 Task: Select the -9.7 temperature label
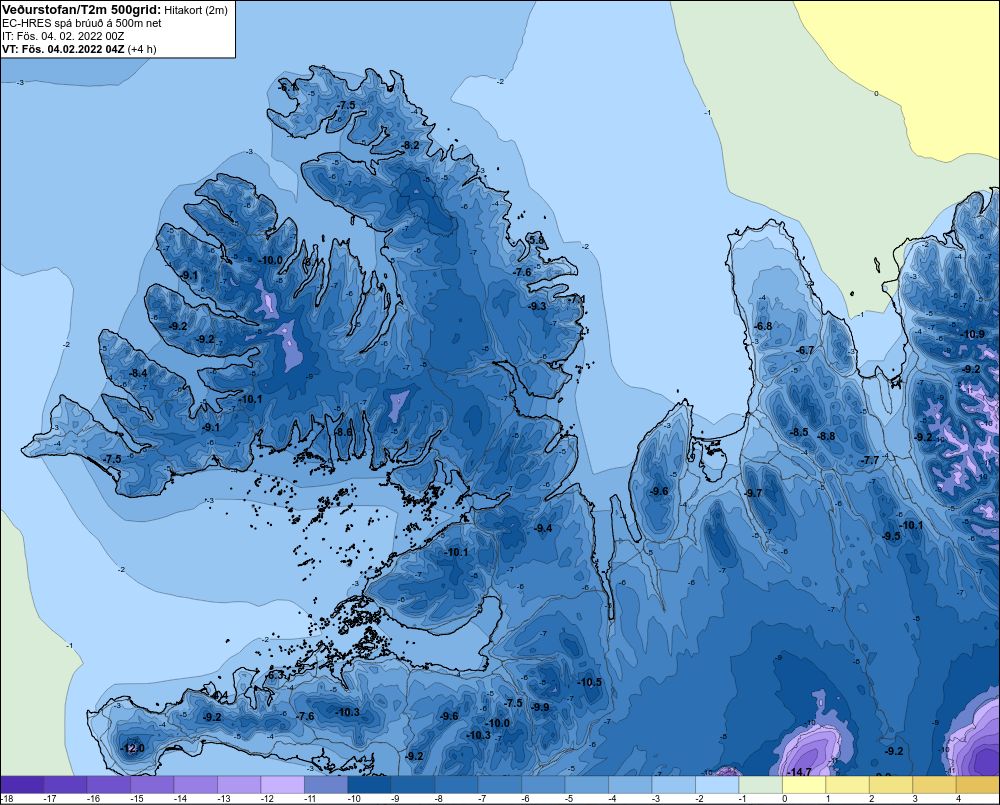tap(753, 493)
